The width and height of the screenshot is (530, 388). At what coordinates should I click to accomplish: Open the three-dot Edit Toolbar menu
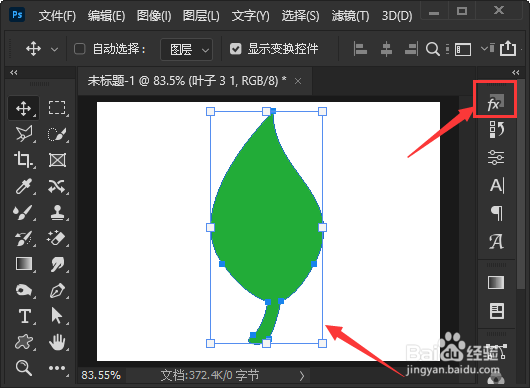coord(57,368)
